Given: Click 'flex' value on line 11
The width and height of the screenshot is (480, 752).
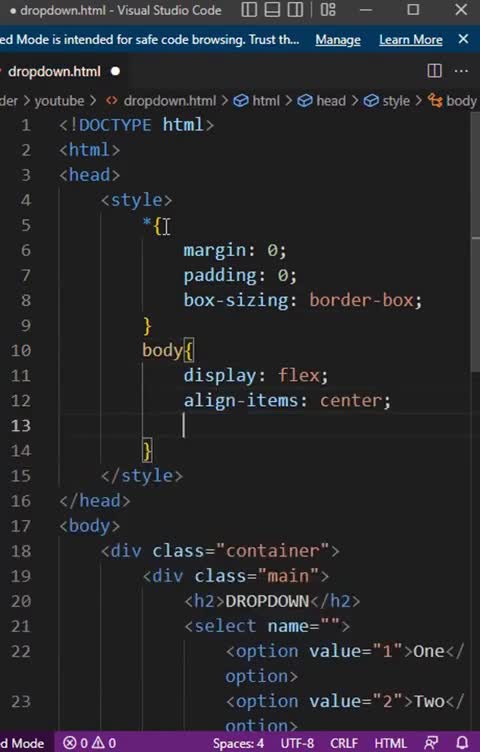Looking at the screenshot, I should [x=299, y=376].
